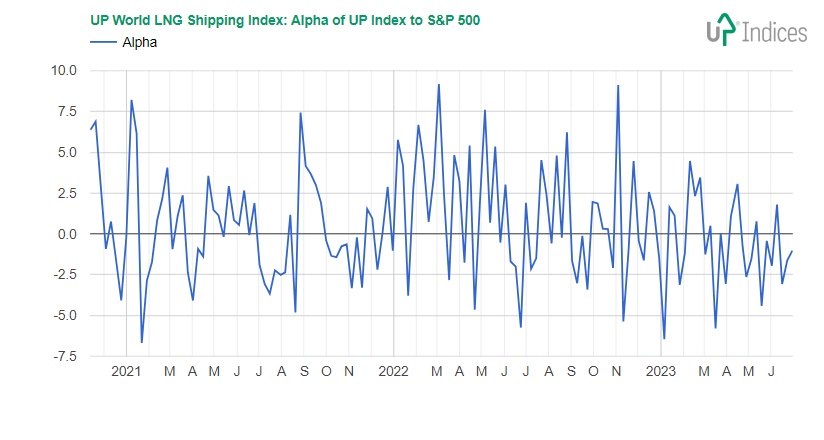Click the green UP logo icon
Screen dimensions: 824x440
tap(721, 31)
